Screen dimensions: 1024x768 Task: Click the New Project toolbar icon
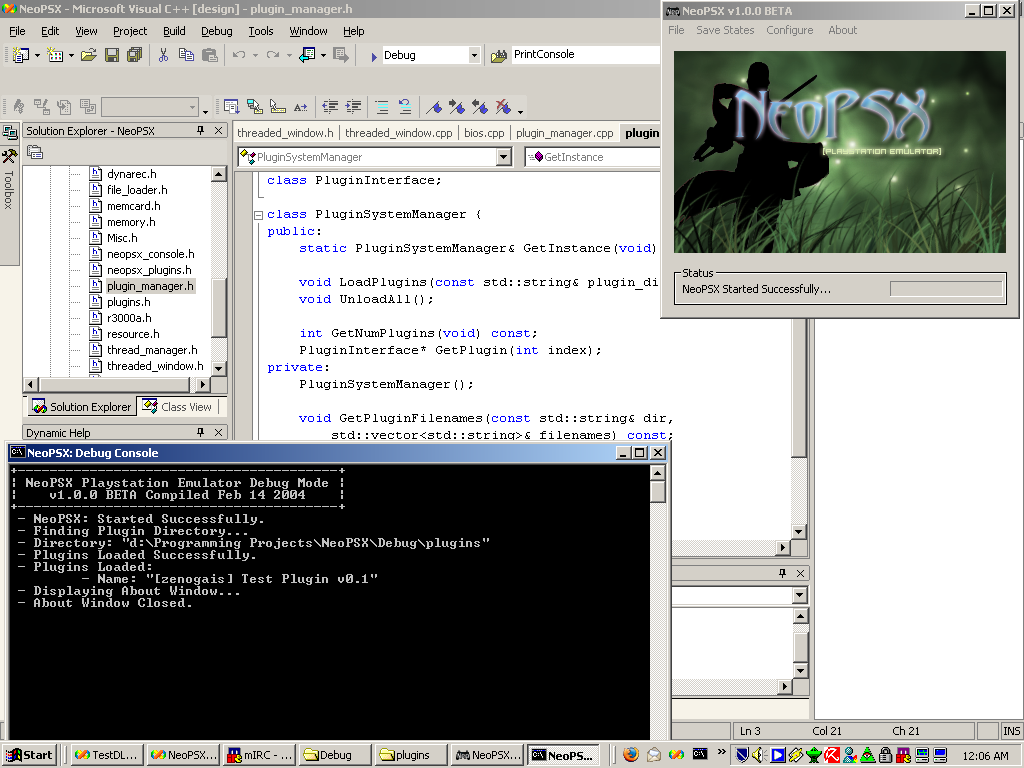pyautogui.click(x=20, y=56)
